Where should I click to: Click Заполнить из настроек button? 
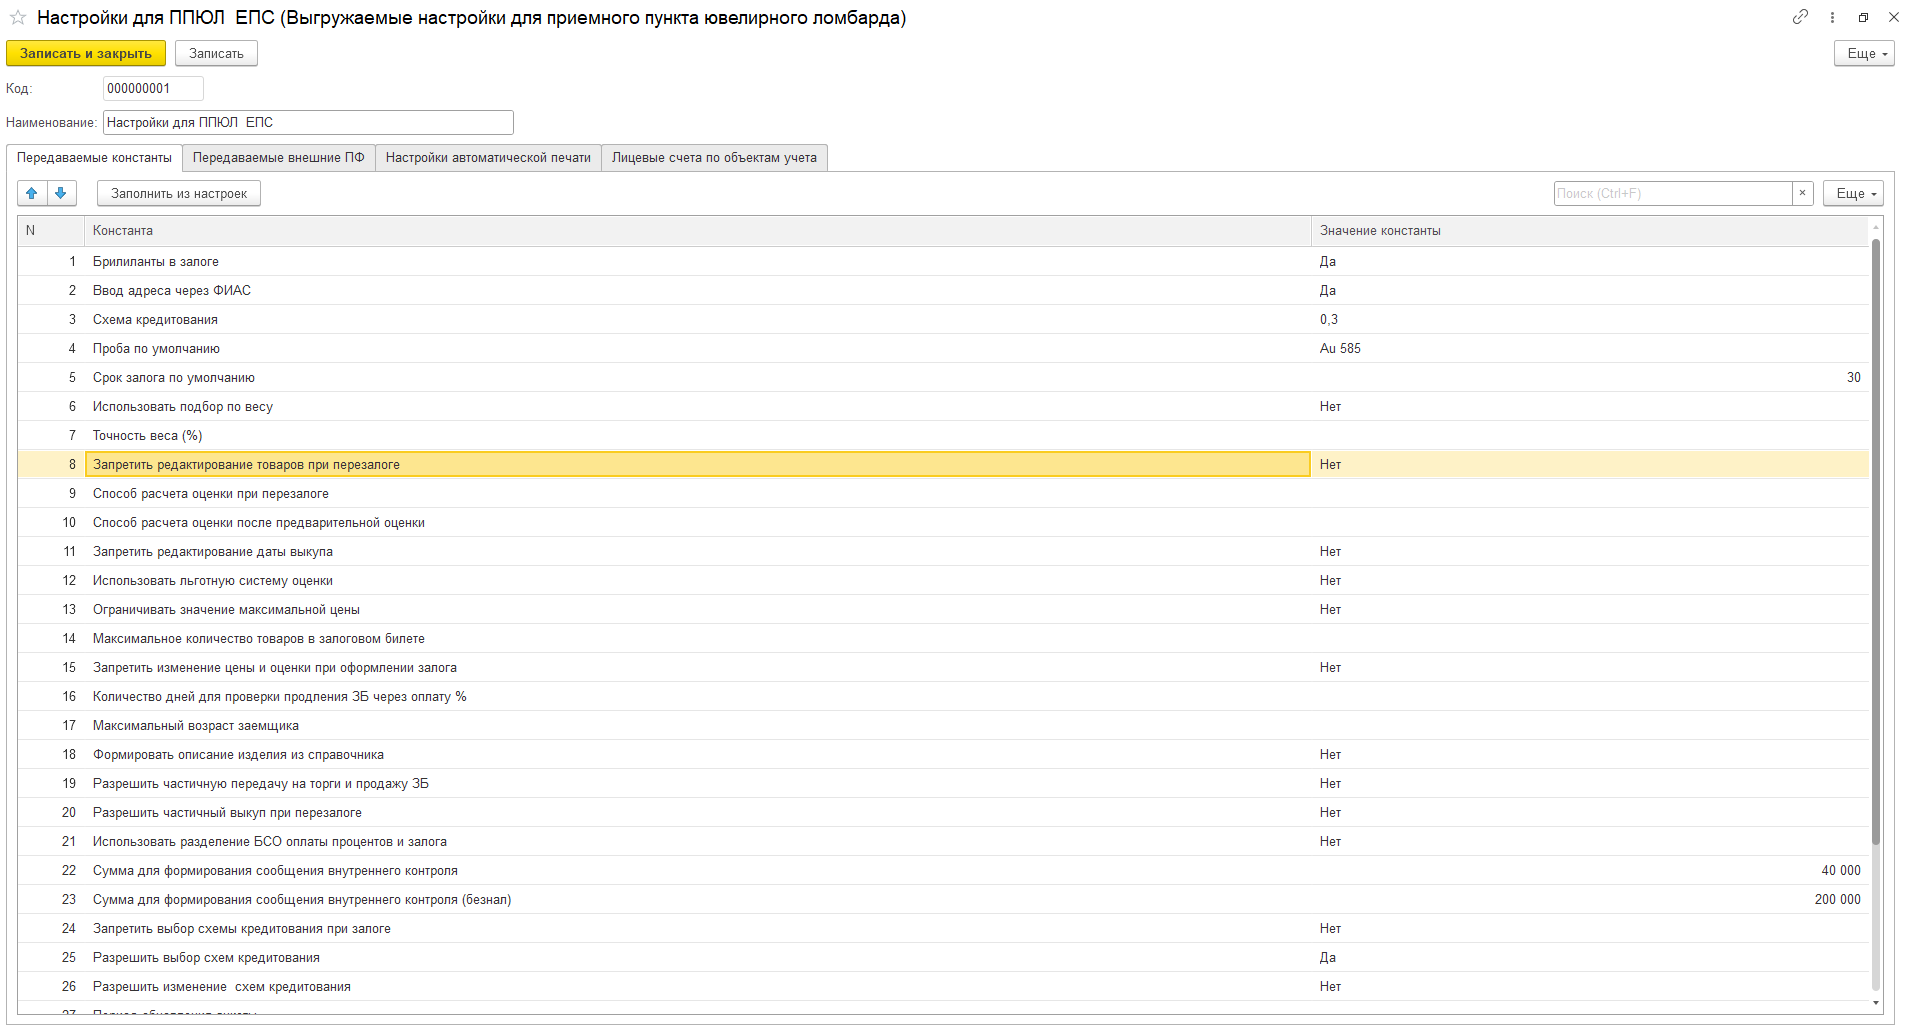pos(179,193)
